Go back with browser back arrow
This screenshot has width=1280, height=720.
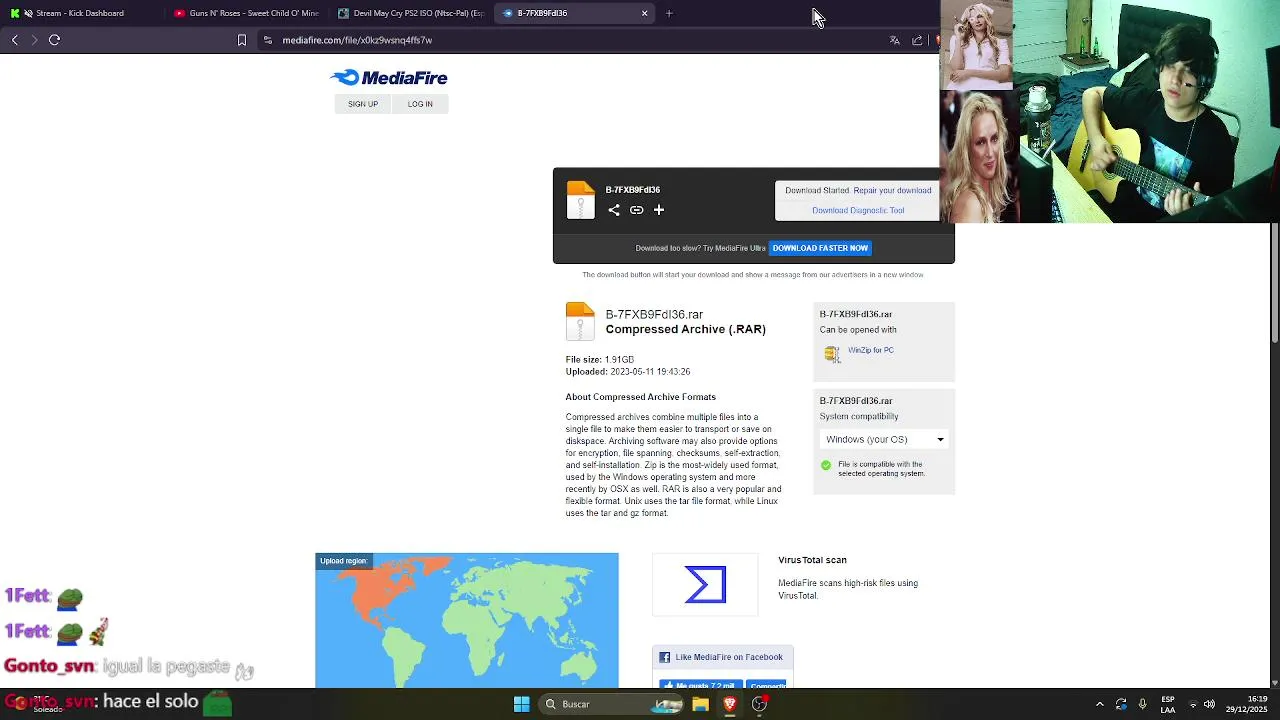15,40
